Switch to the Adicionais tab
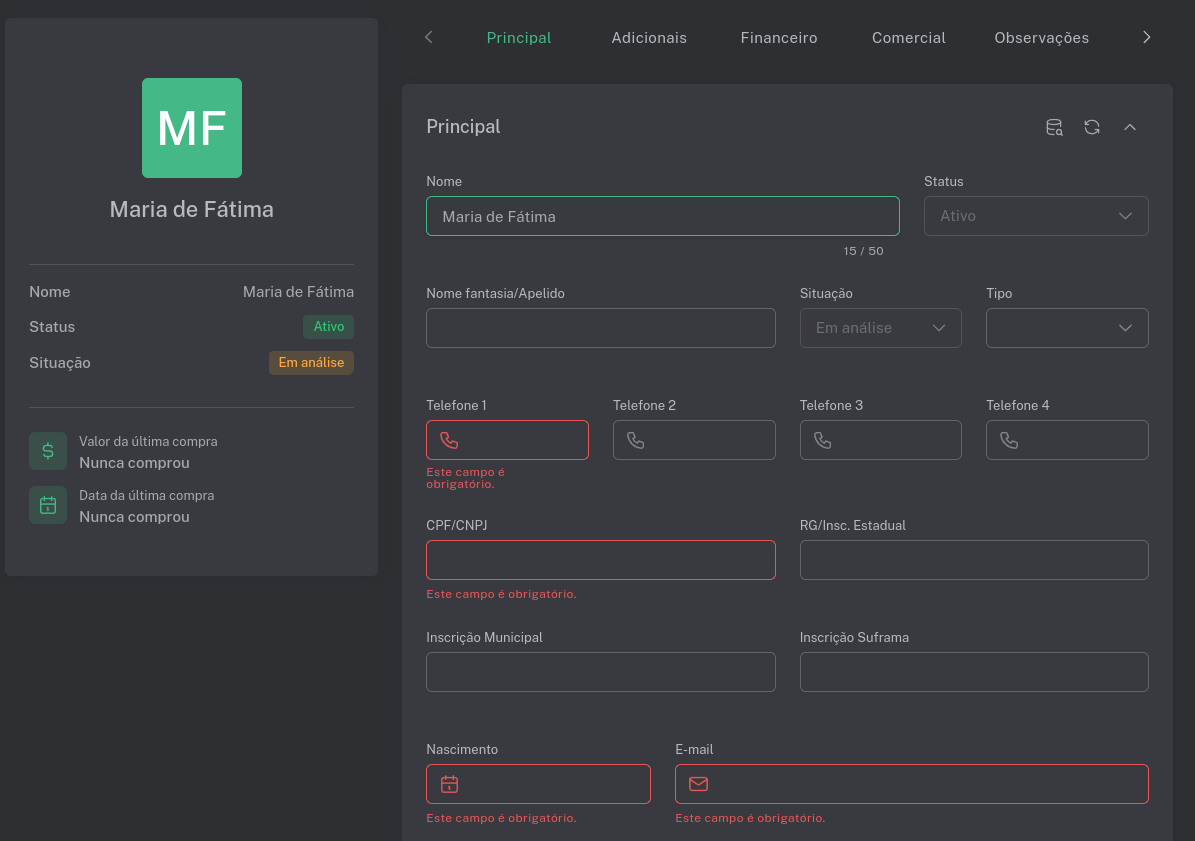The height and width of the screenshot is (841, 1195). (649, 38)
